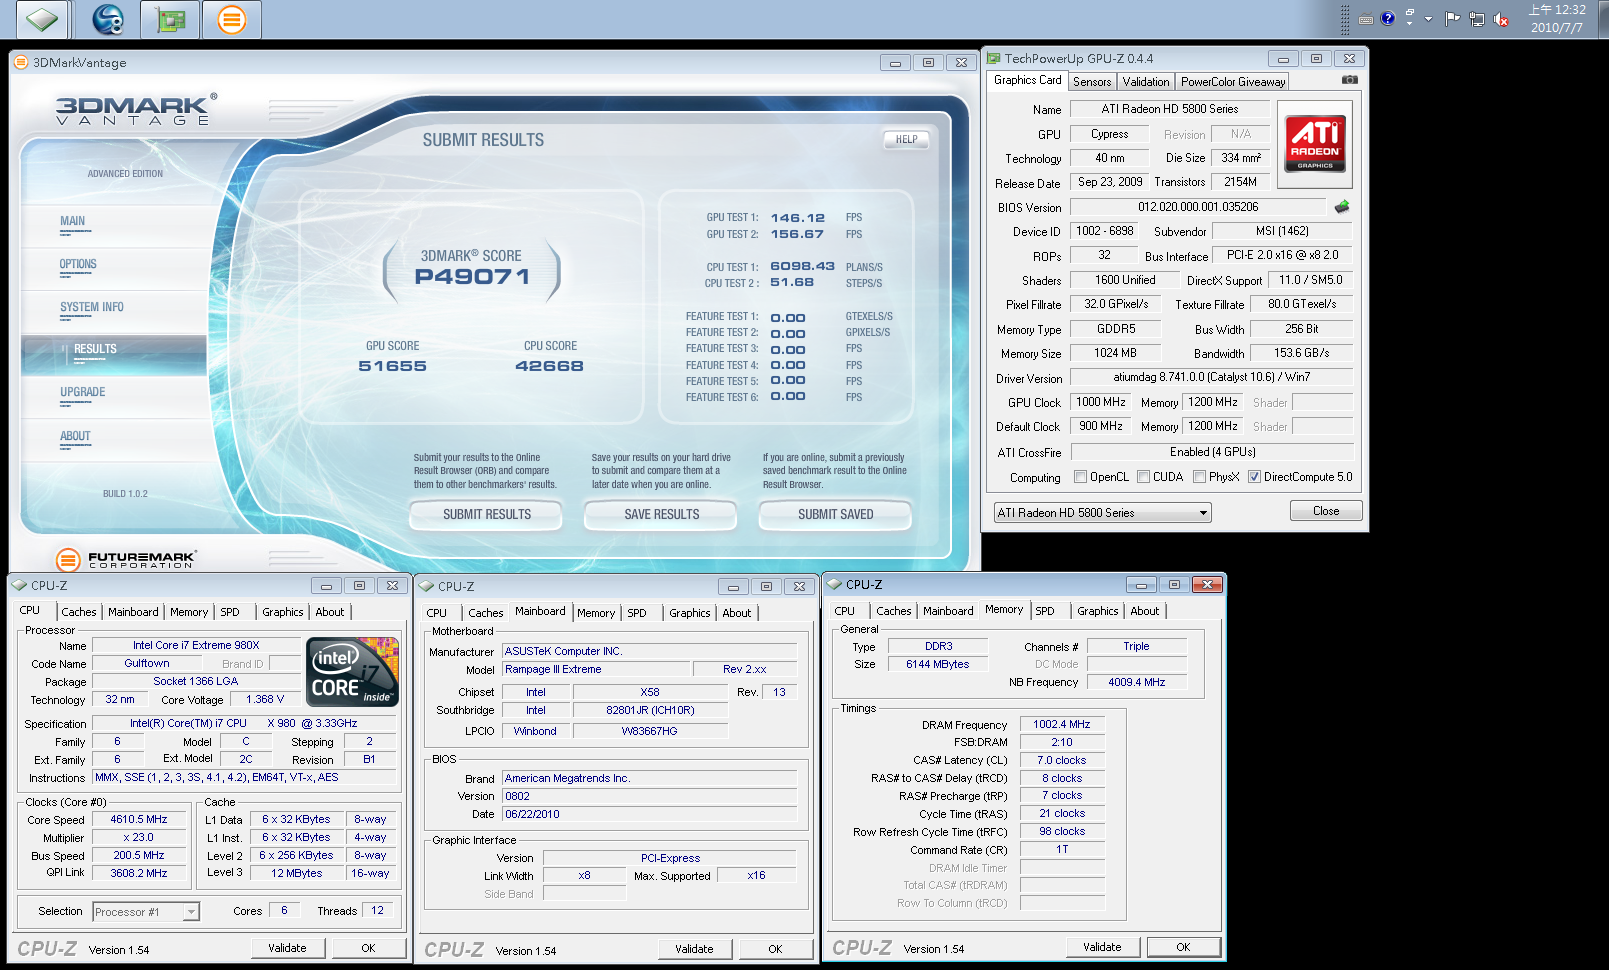
Task: Click the ATI Radeon logo in GPU-Z
Action: pos(1315,144)
